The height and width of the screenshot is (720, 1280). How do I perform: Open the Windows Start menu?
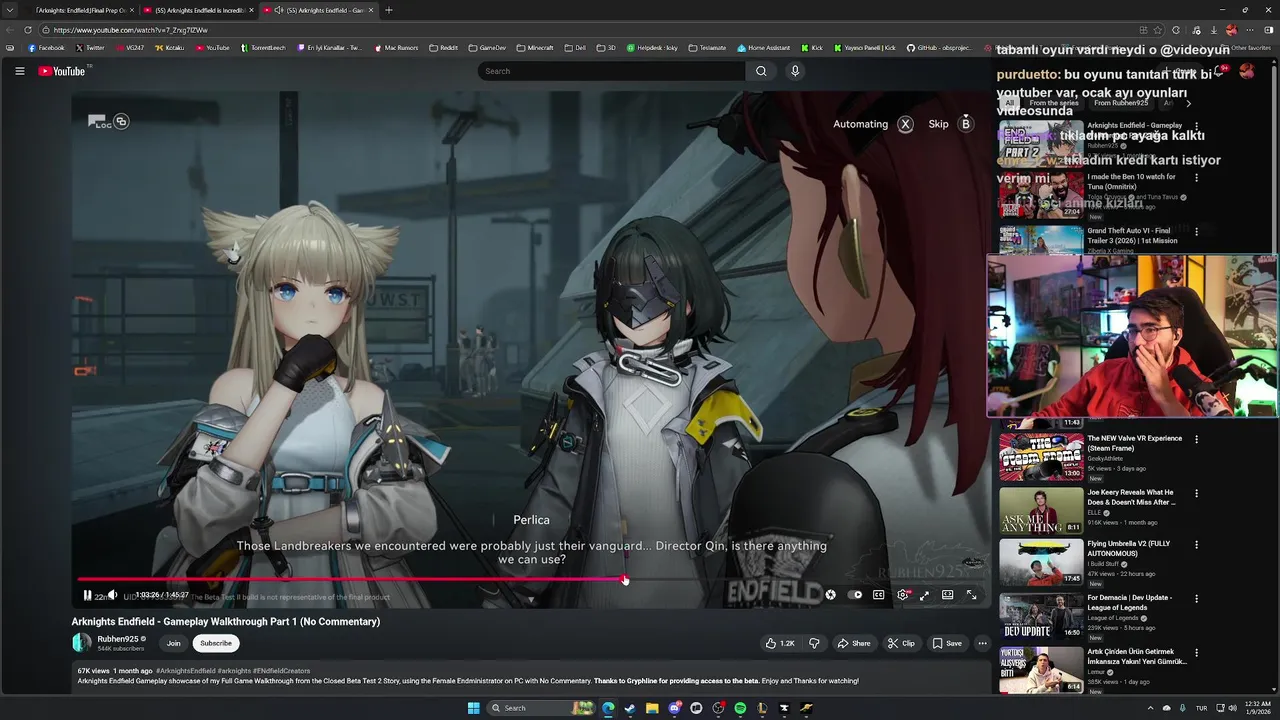point(473,708)
